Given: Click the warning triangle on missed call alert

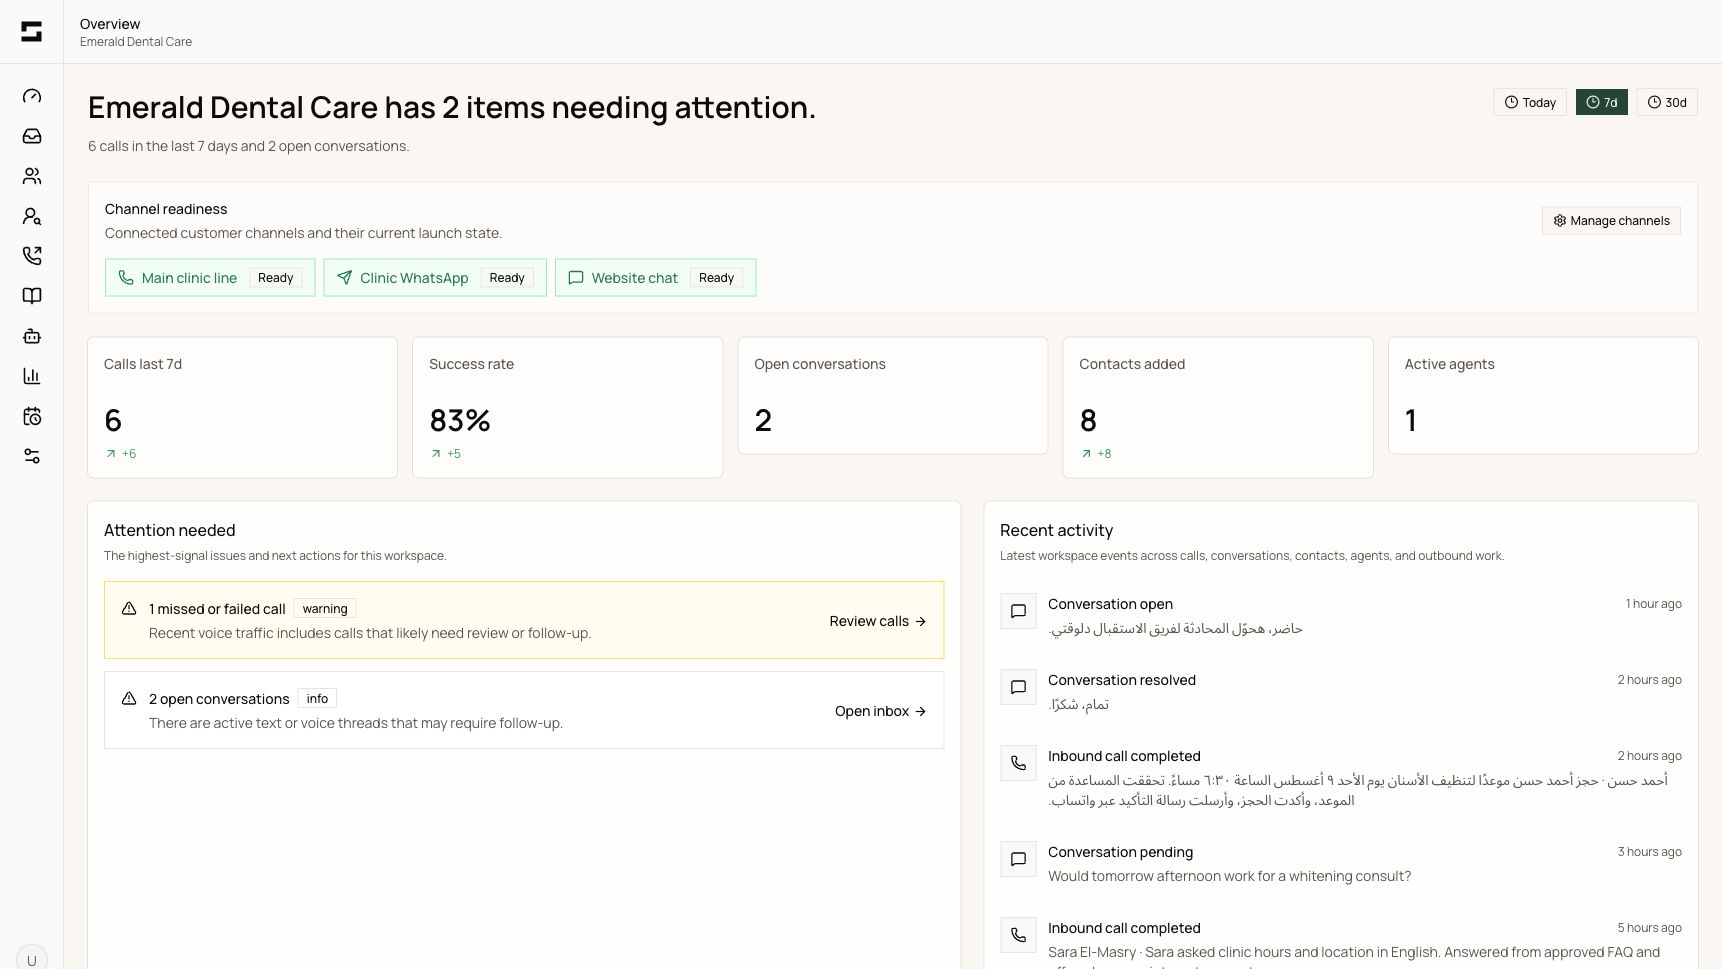Looking at the screenshot, I should (129, 608).
